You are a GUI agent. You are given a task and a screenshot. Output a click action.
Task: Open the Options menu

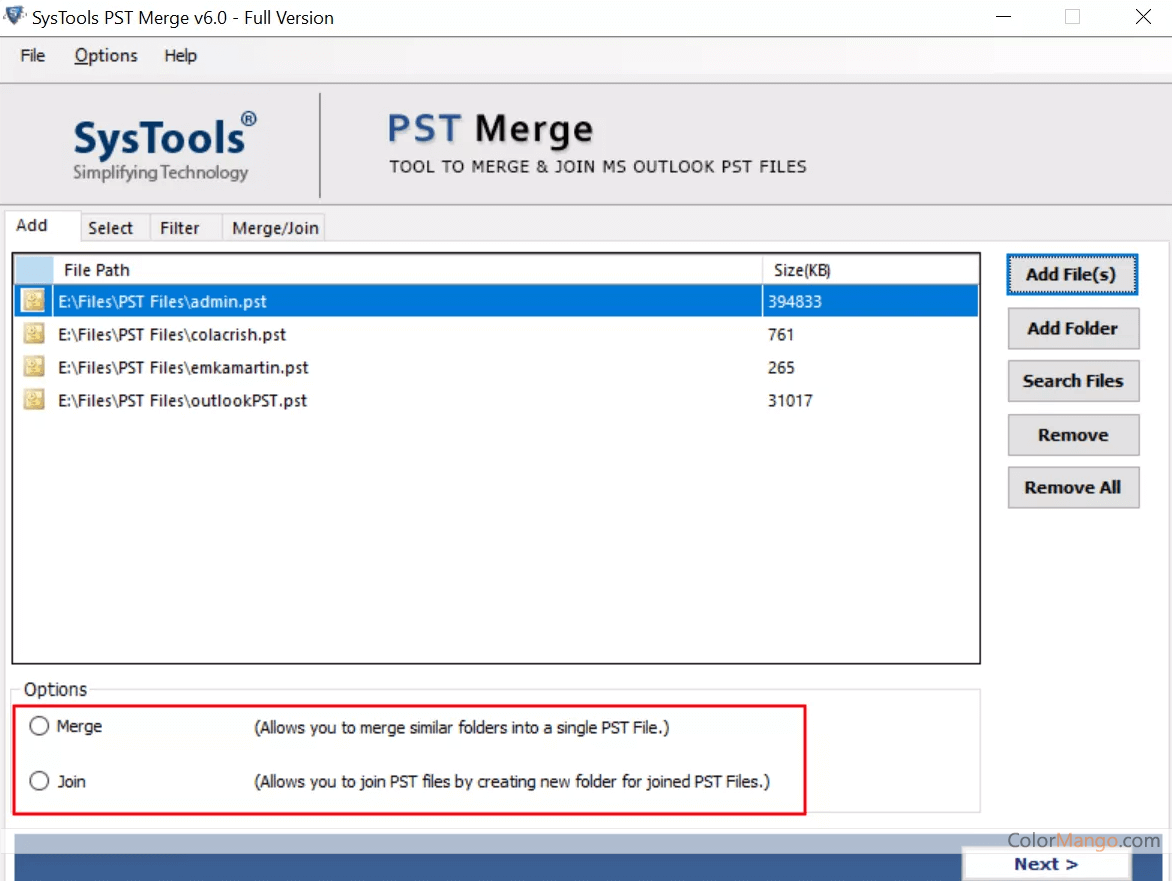coord(106,56)
